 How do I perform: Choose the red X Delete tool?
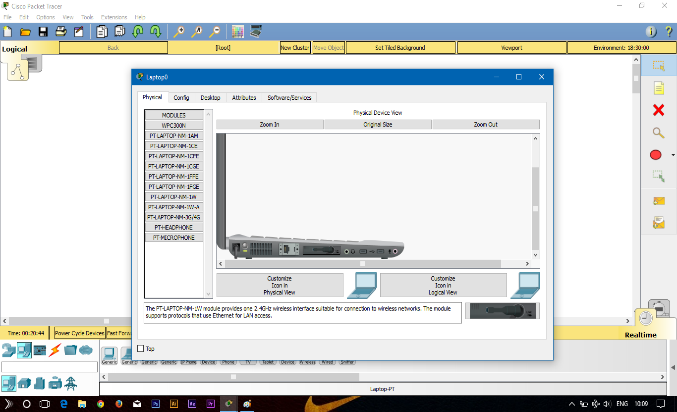coord(658,110)
